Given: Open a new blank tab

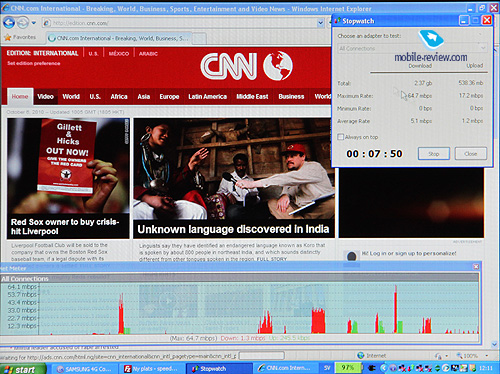Looking at the screenshot, I should click(199, 39).
